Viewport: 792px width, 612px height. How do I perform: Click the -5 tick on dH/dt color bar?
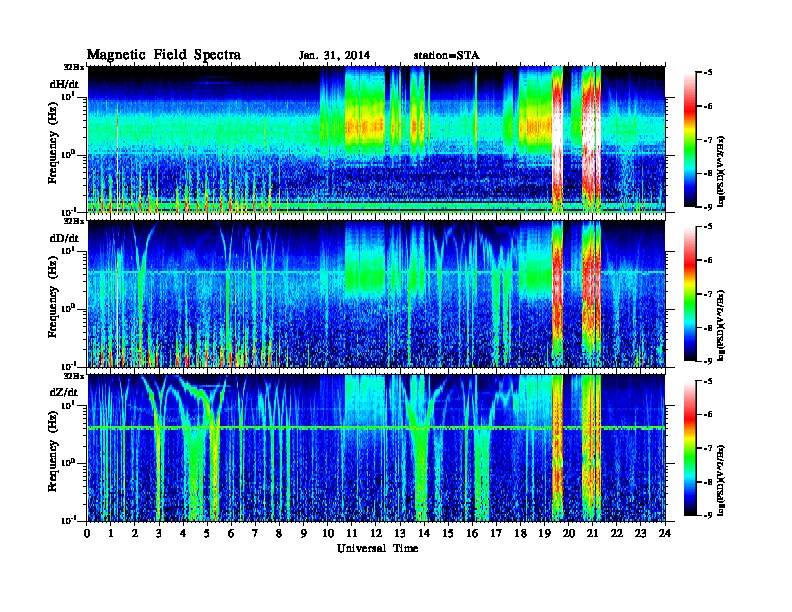click(x=708, y=73)
